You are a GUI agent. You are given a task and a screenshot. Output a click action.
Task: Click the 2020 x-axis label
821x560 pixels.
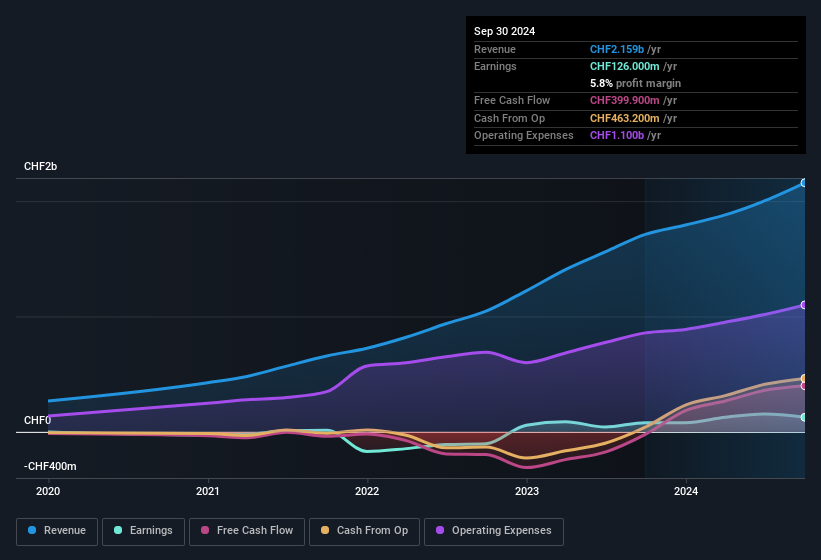click(48, 491)
